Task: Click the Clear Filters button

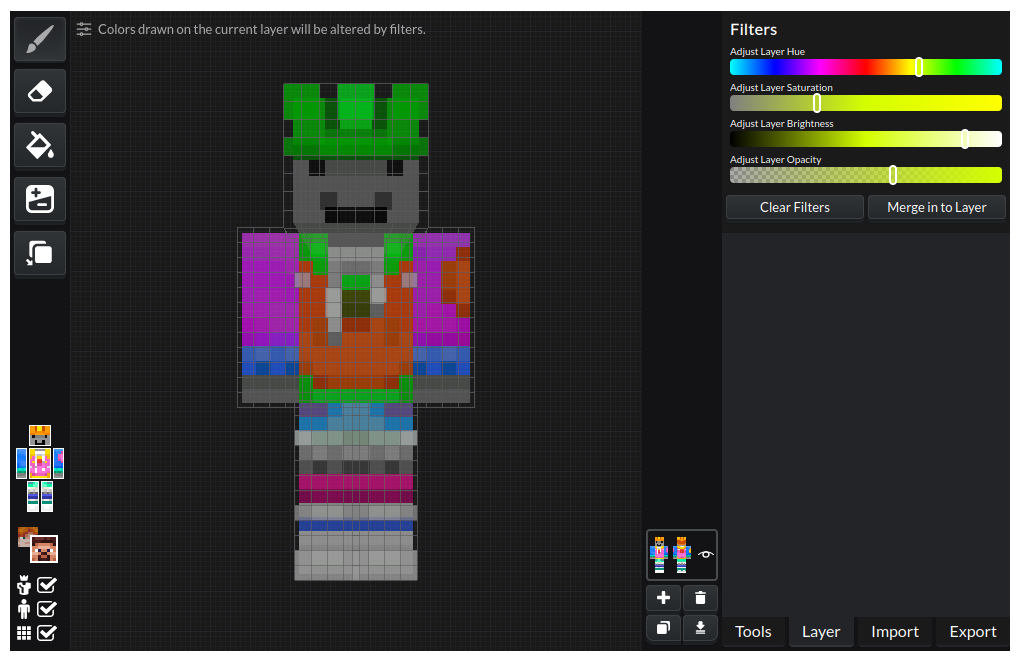Action: tap(794, 207)
